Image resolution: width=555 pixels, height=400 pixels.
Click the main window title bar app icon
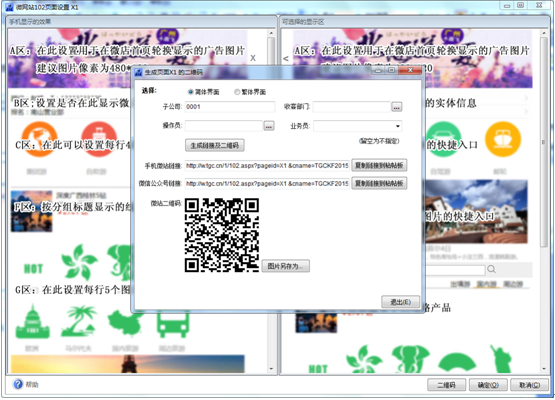[x=9, y=7]
